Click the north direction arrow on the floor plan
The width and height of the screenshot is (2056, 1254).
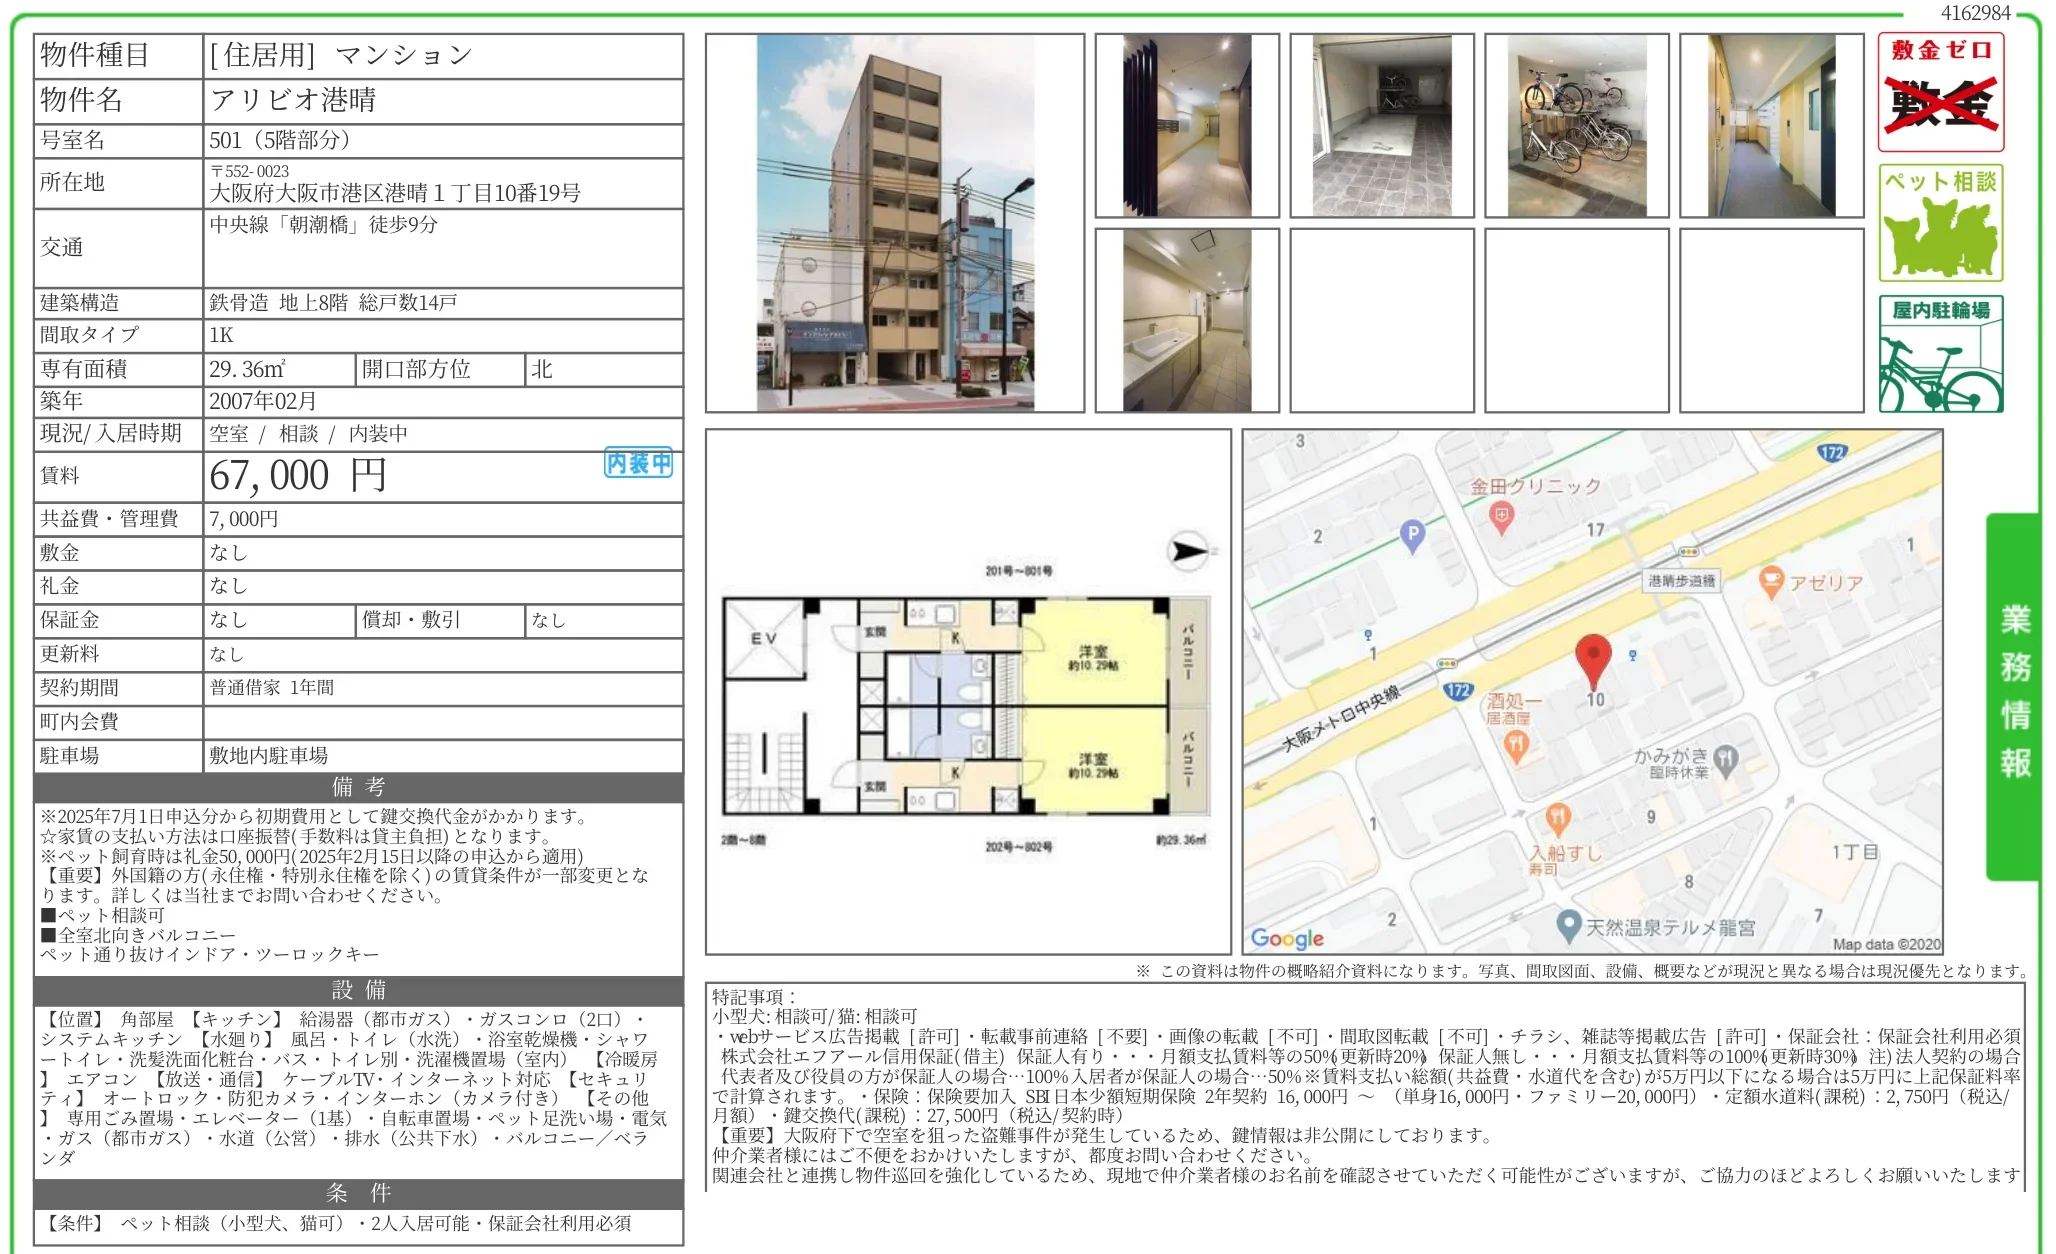pos(1189,551)
